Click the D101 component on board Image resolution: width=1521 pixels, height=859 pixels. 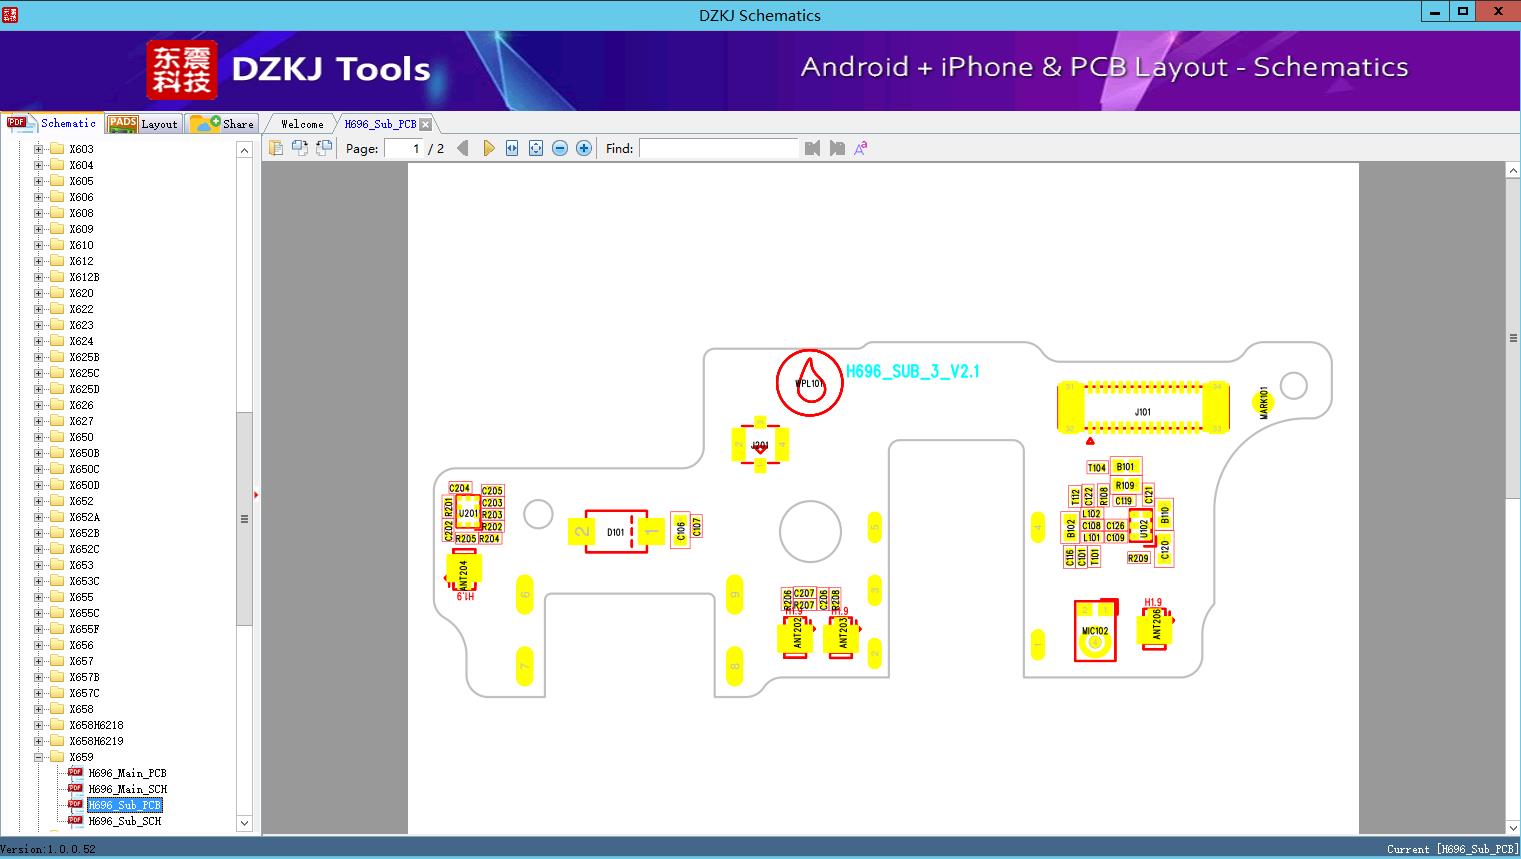[x=616, y=532]
